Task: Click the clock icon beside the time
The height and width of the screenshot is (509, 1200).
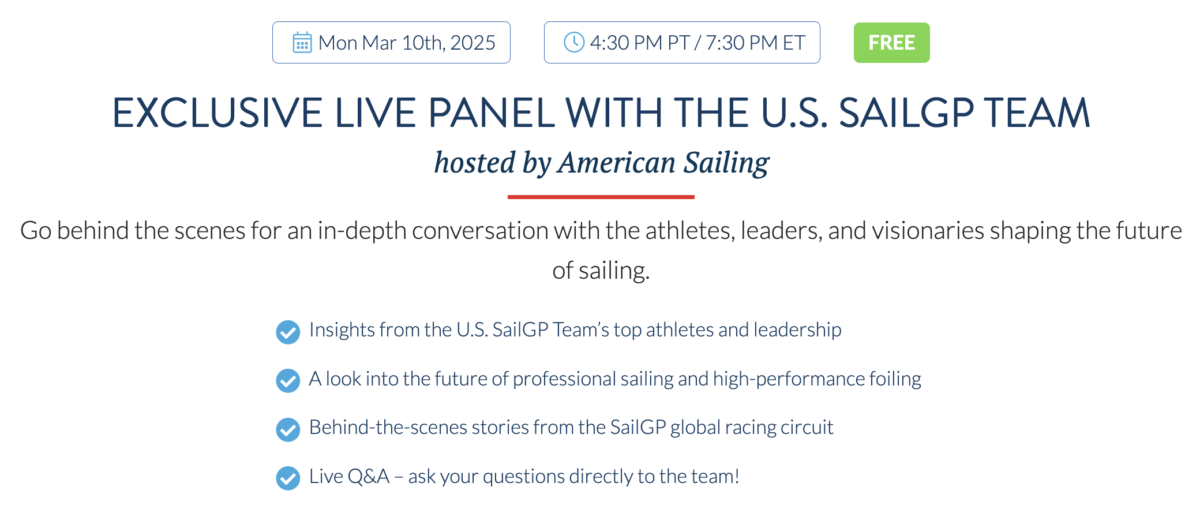Action: pos(574,43)
